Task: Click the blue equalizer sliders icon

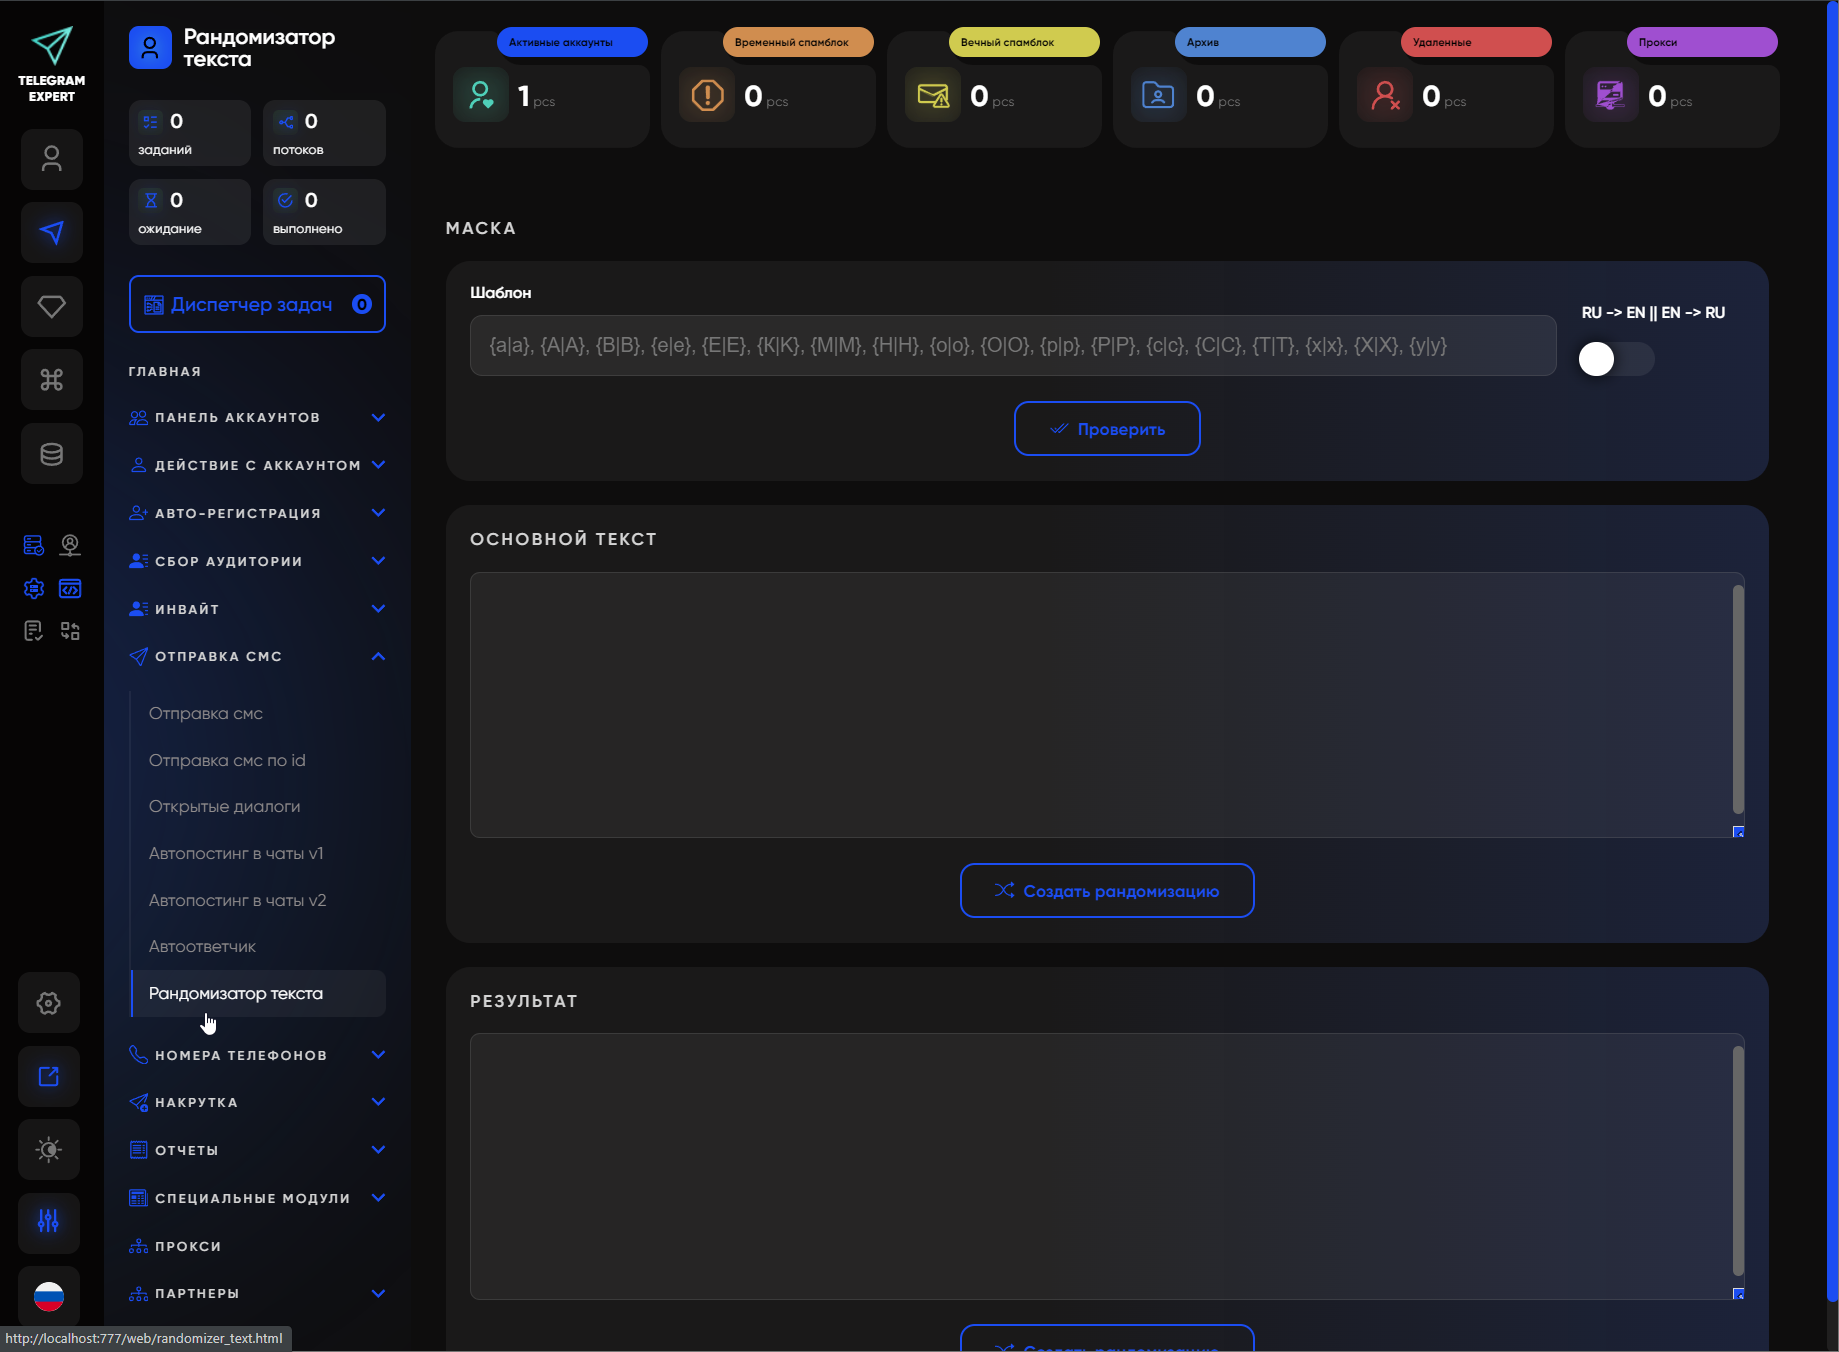Action: [x=48, y=1223]
